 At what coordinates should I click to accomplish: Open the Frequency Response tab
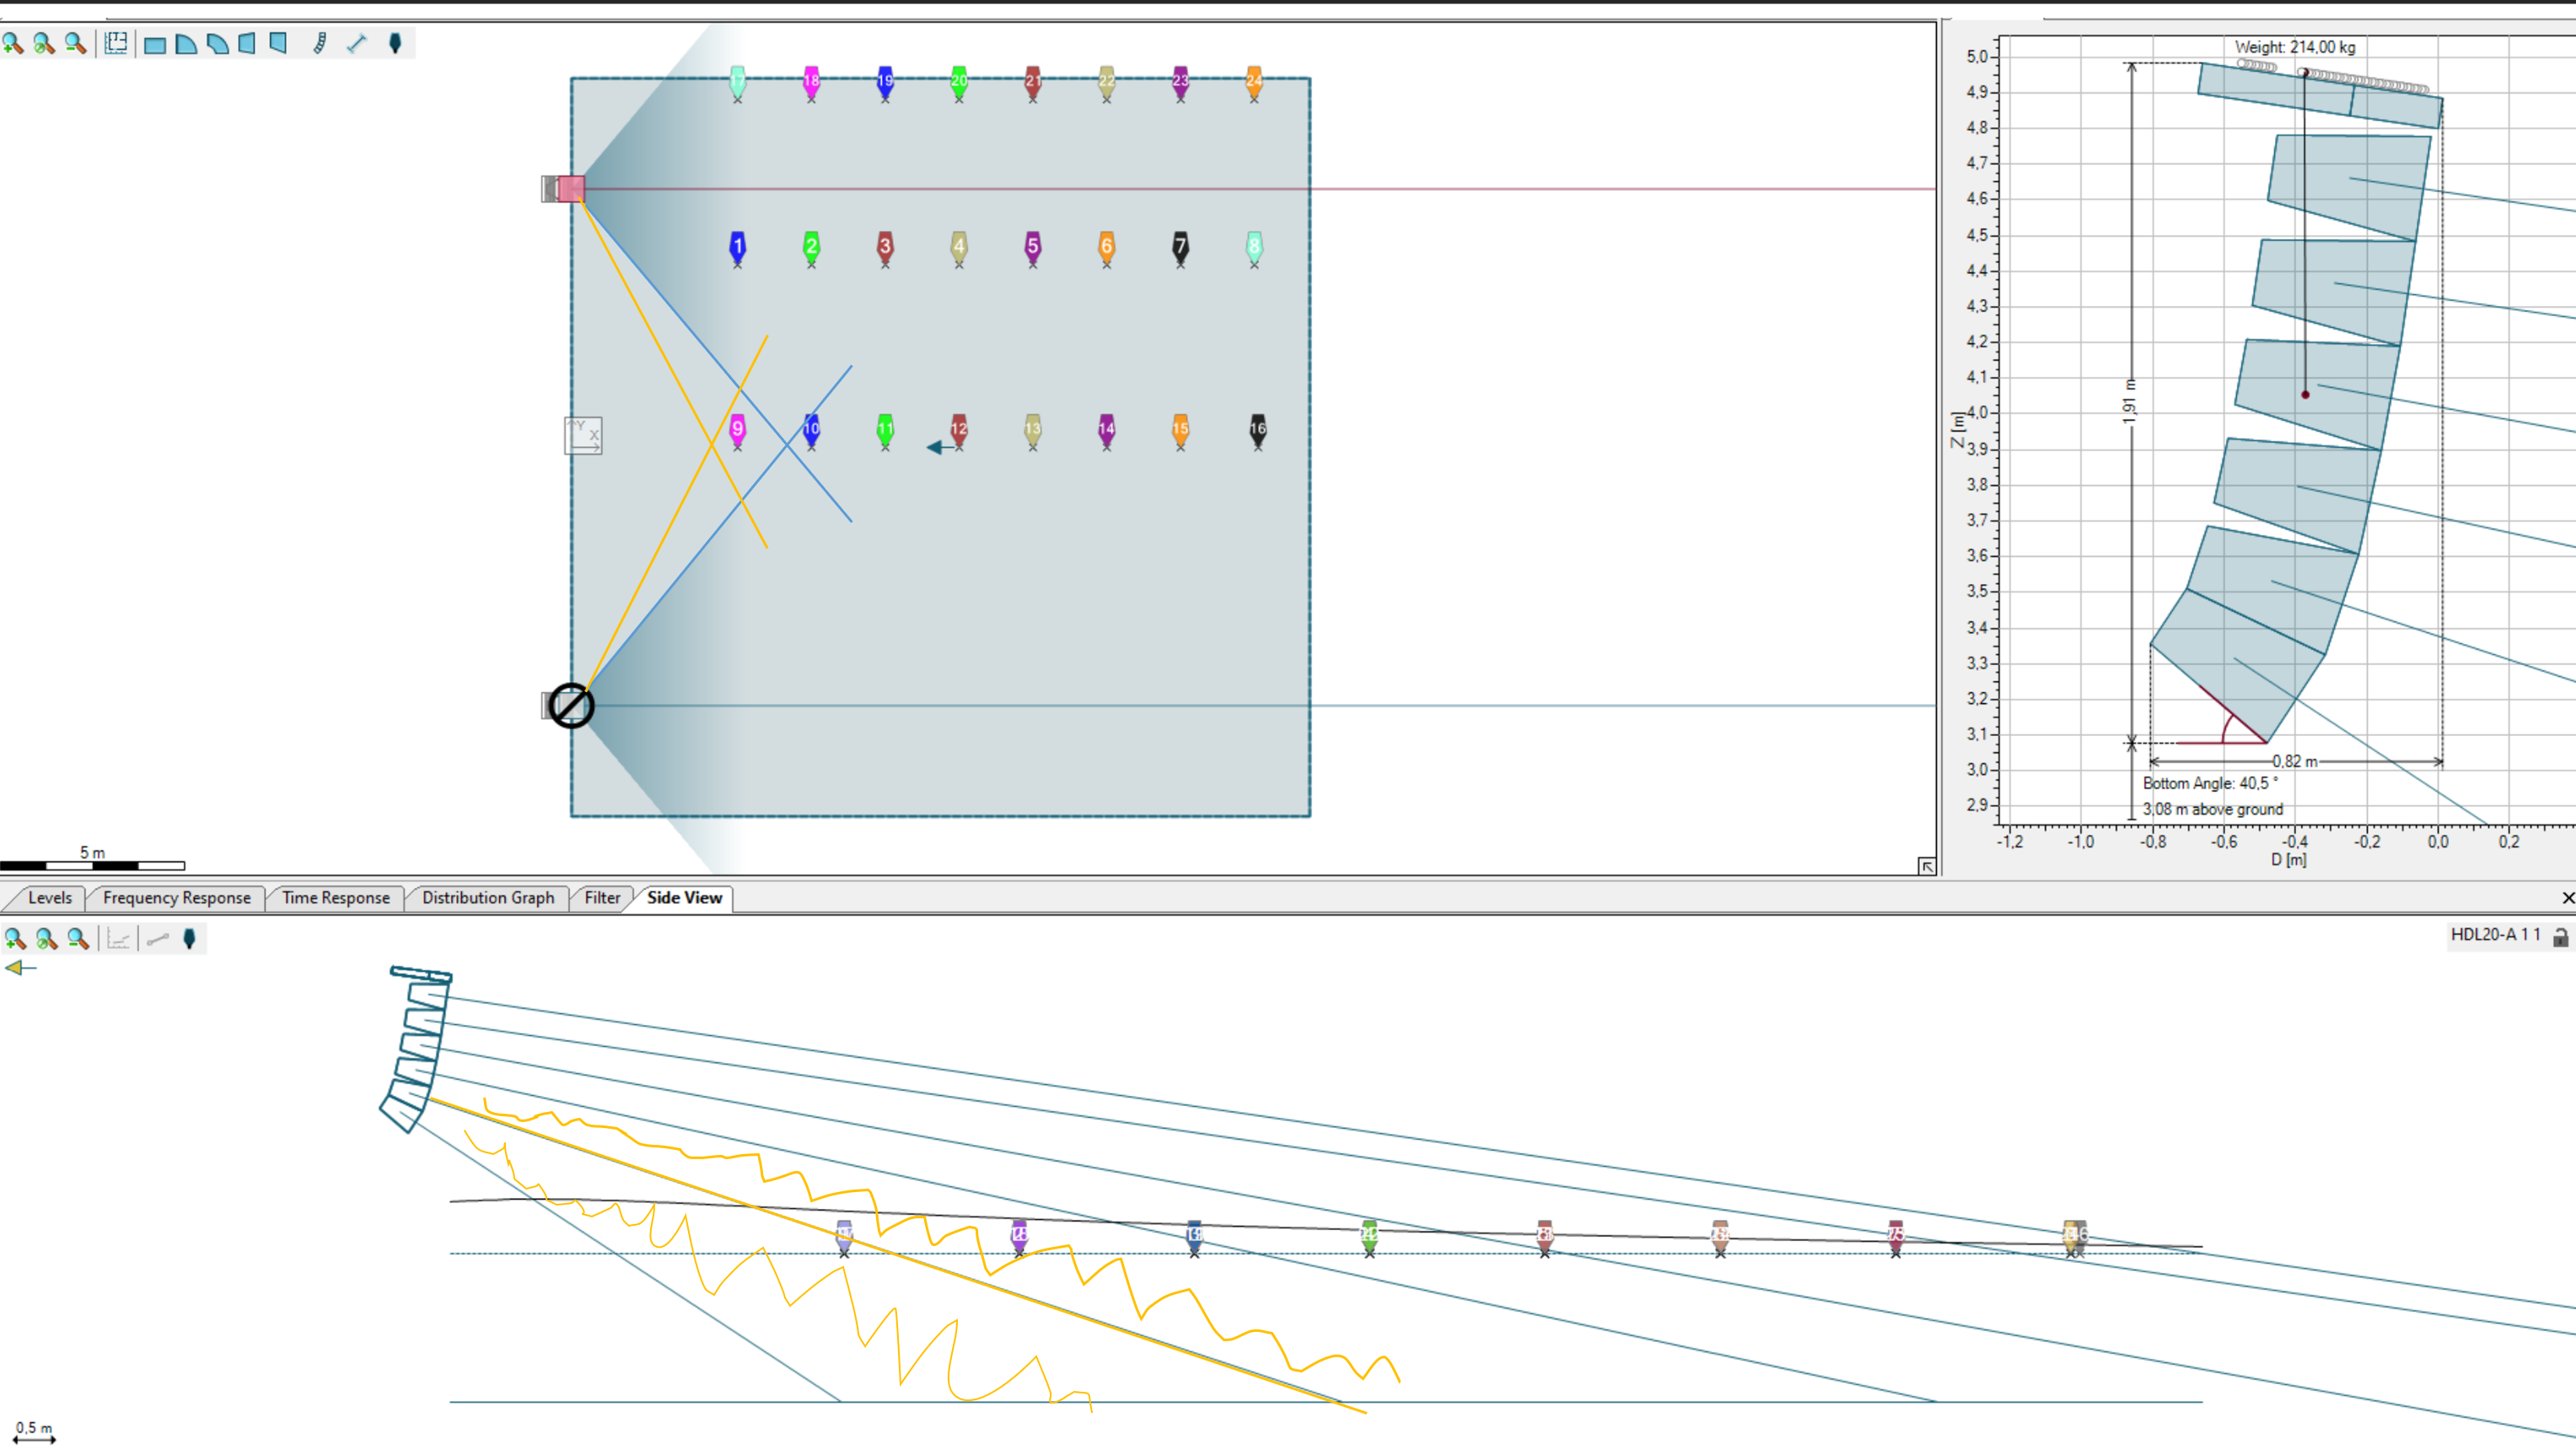coord(177,898)
